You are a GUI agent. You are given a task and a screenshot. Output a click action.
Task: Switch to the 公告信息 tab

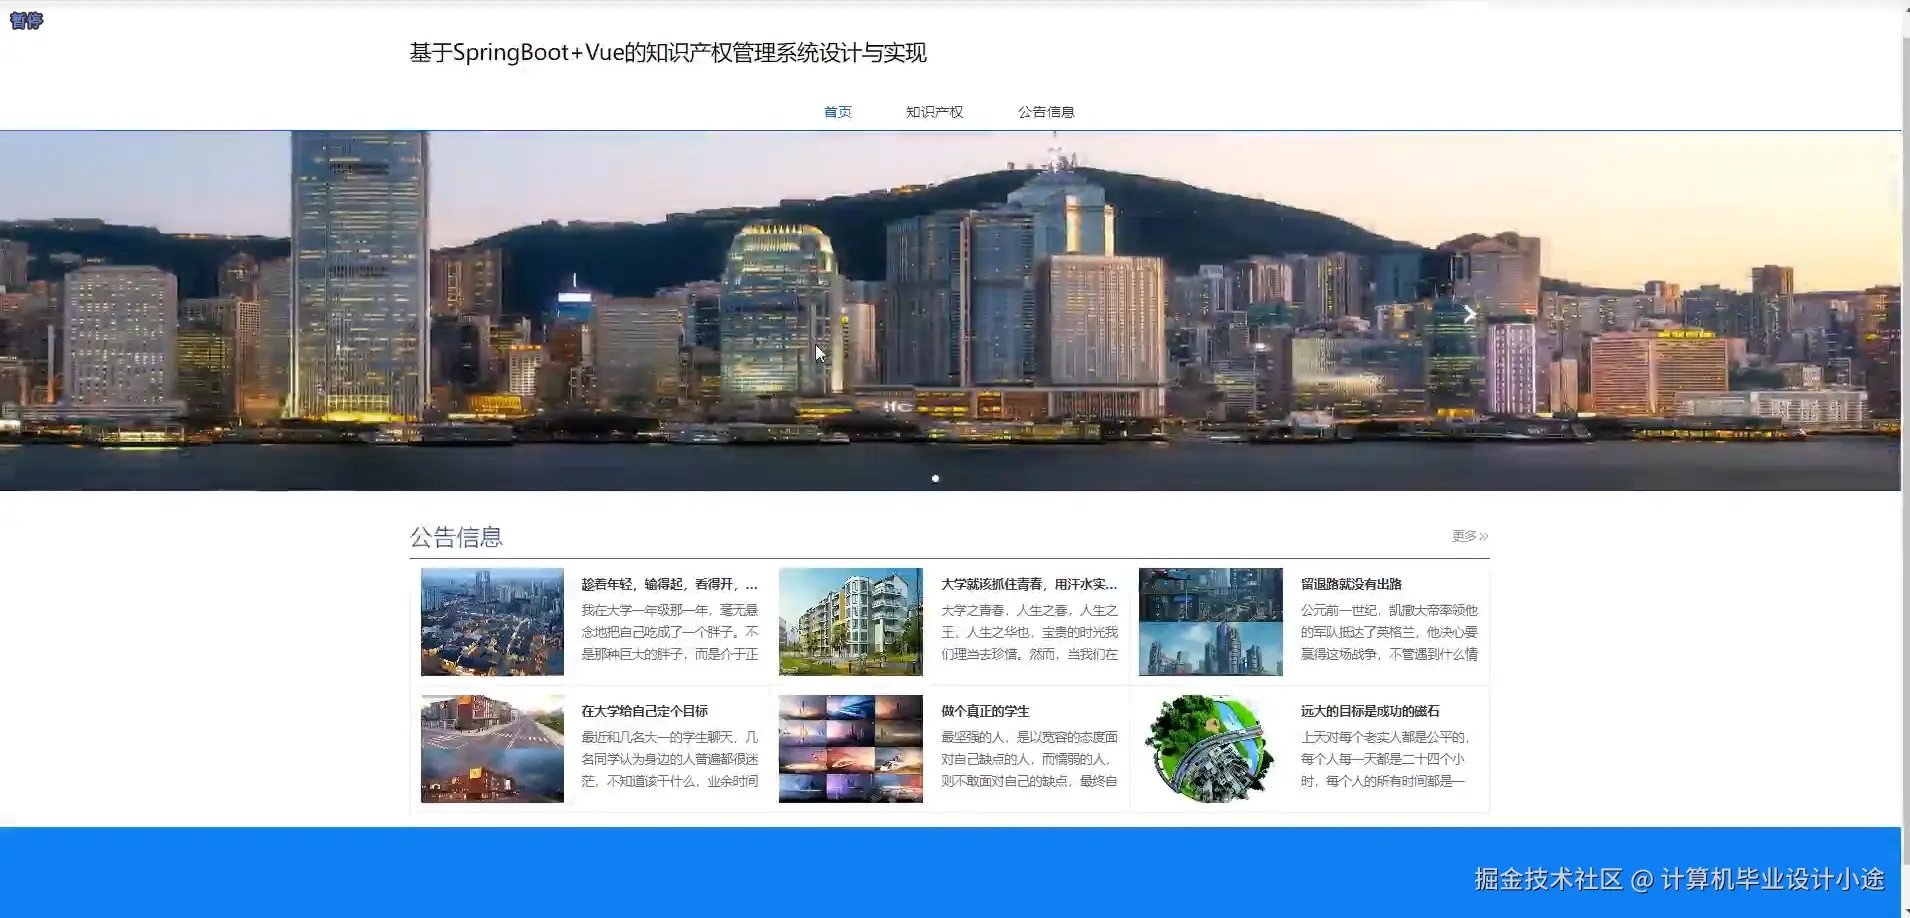[x=1047, y=111]
